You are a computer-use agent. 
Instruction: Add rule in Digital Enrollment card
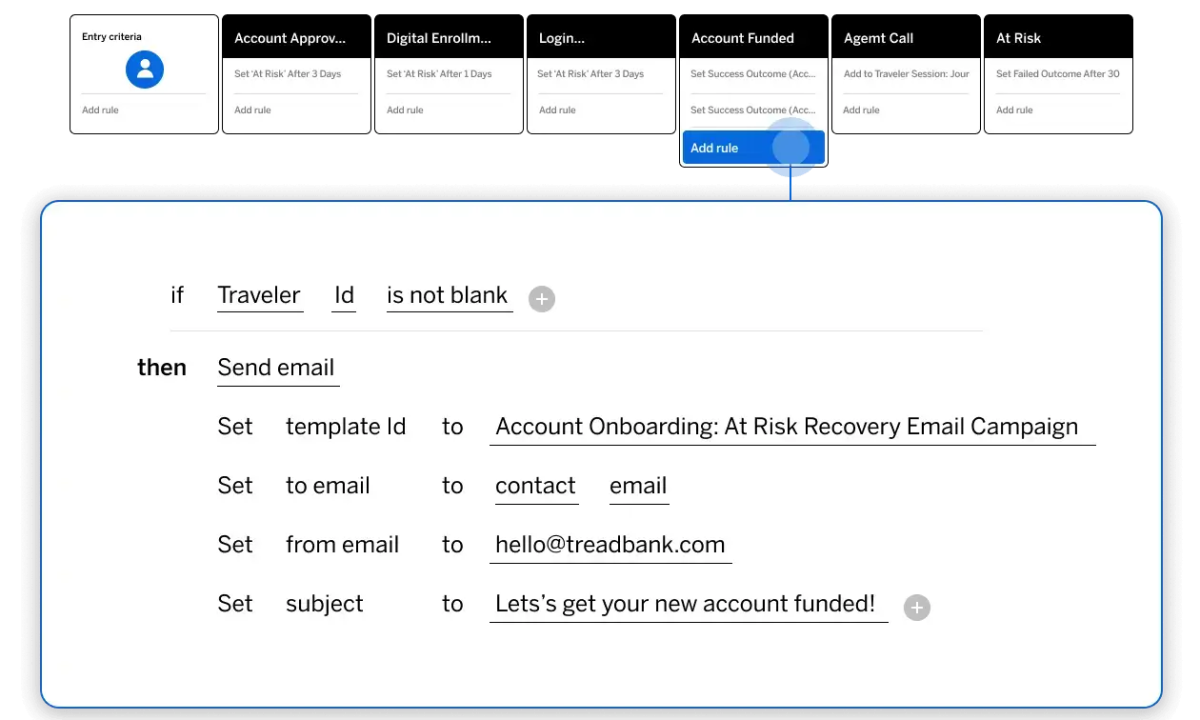[x=405, y=110]
